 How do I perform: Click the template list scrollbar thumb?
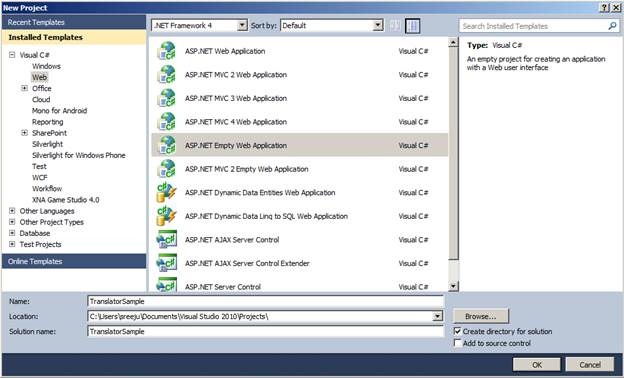[453, 153]
